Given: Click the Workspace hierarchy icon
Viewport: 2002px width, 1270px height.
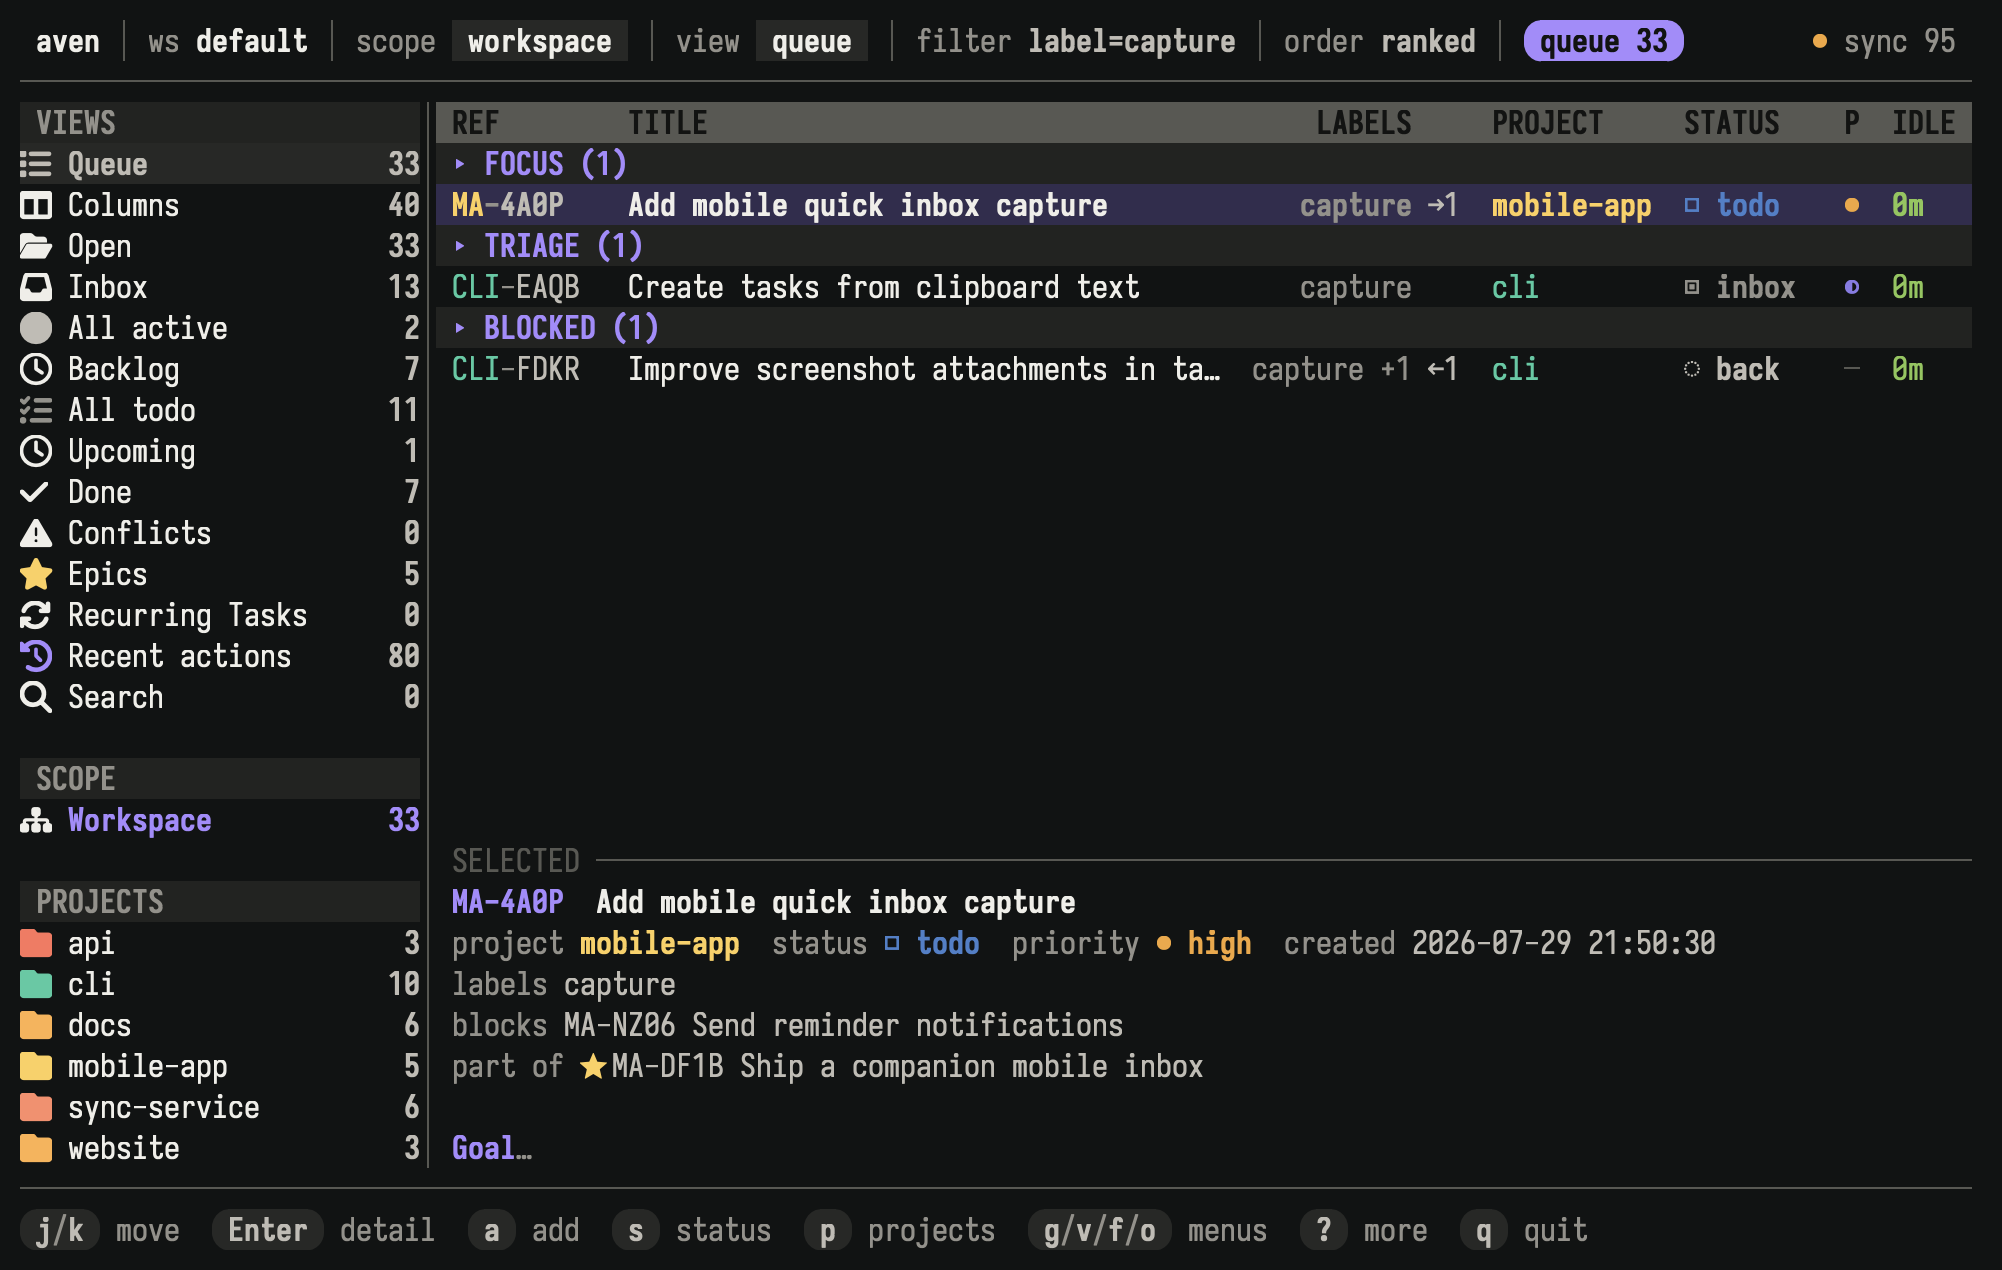Looking at the screenshot, I should [x=36, y=820].
